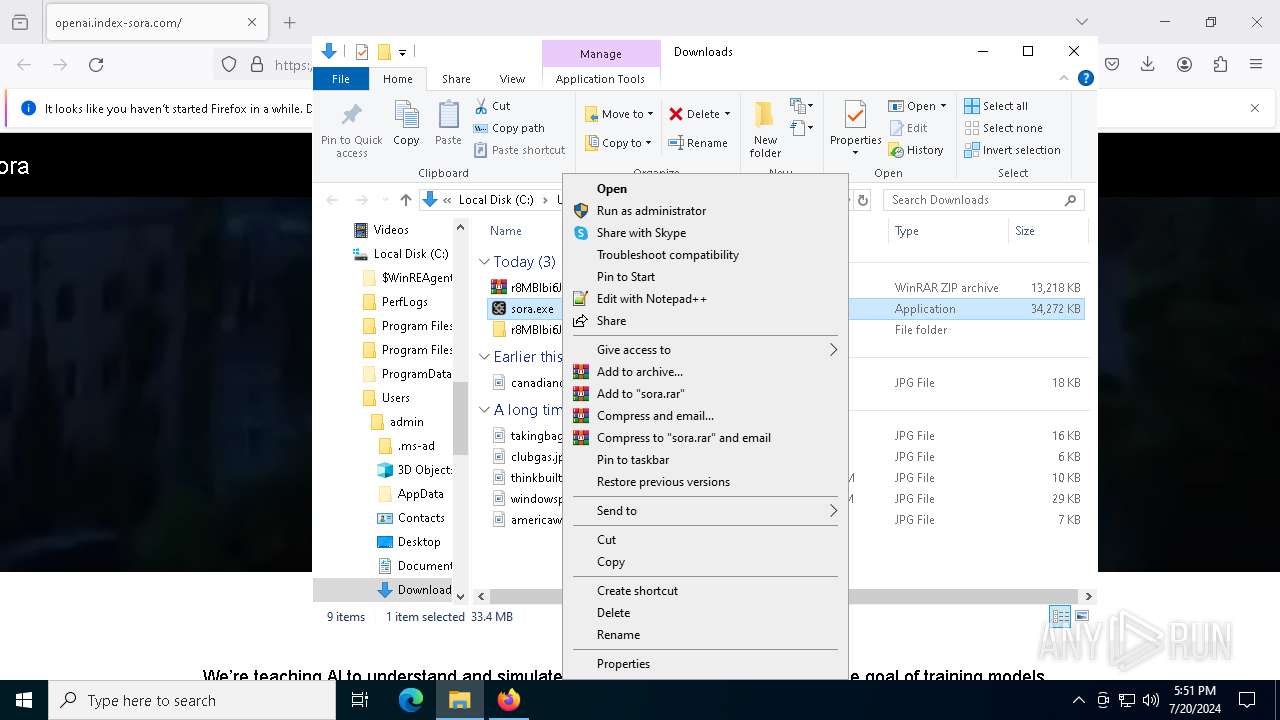Open the Quick Access Toolbar customize dropdown

[x=402, y=52]
